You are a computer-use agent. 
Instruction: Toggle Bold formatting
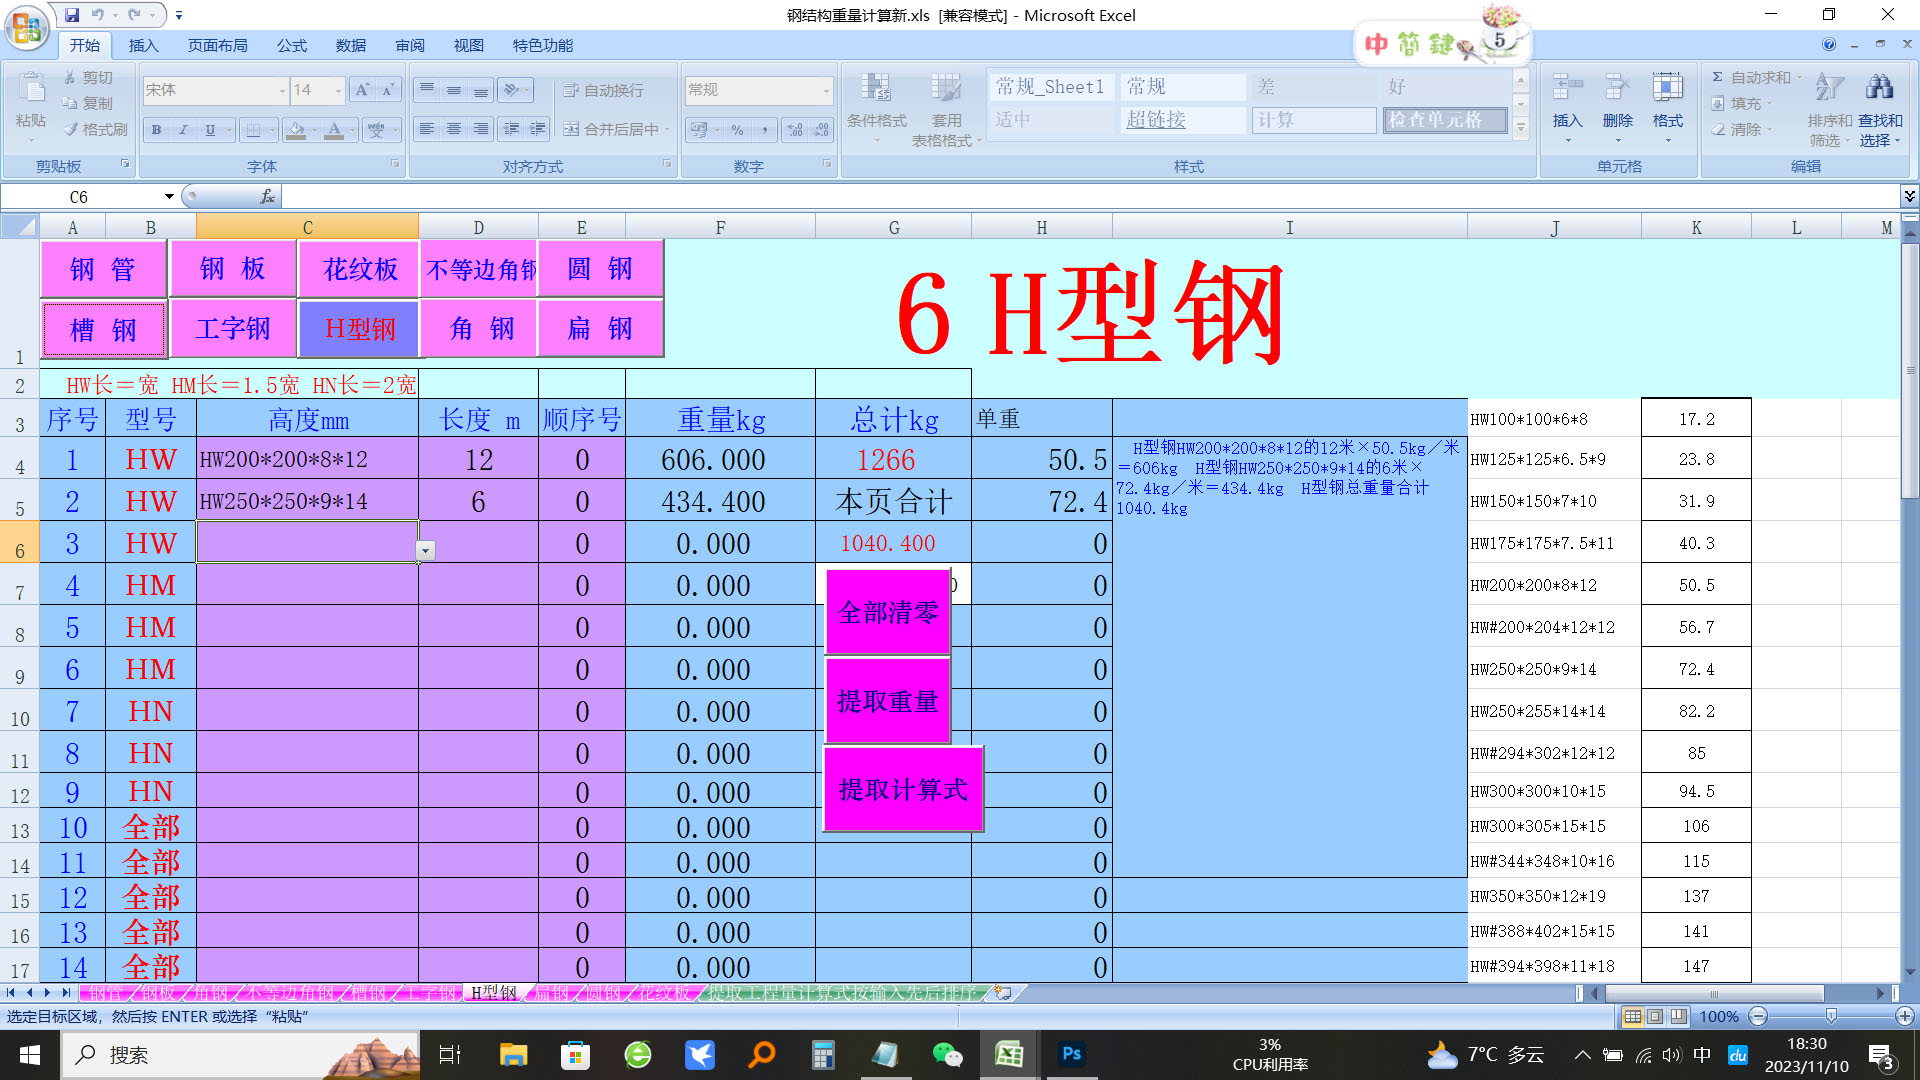[156, 129]
